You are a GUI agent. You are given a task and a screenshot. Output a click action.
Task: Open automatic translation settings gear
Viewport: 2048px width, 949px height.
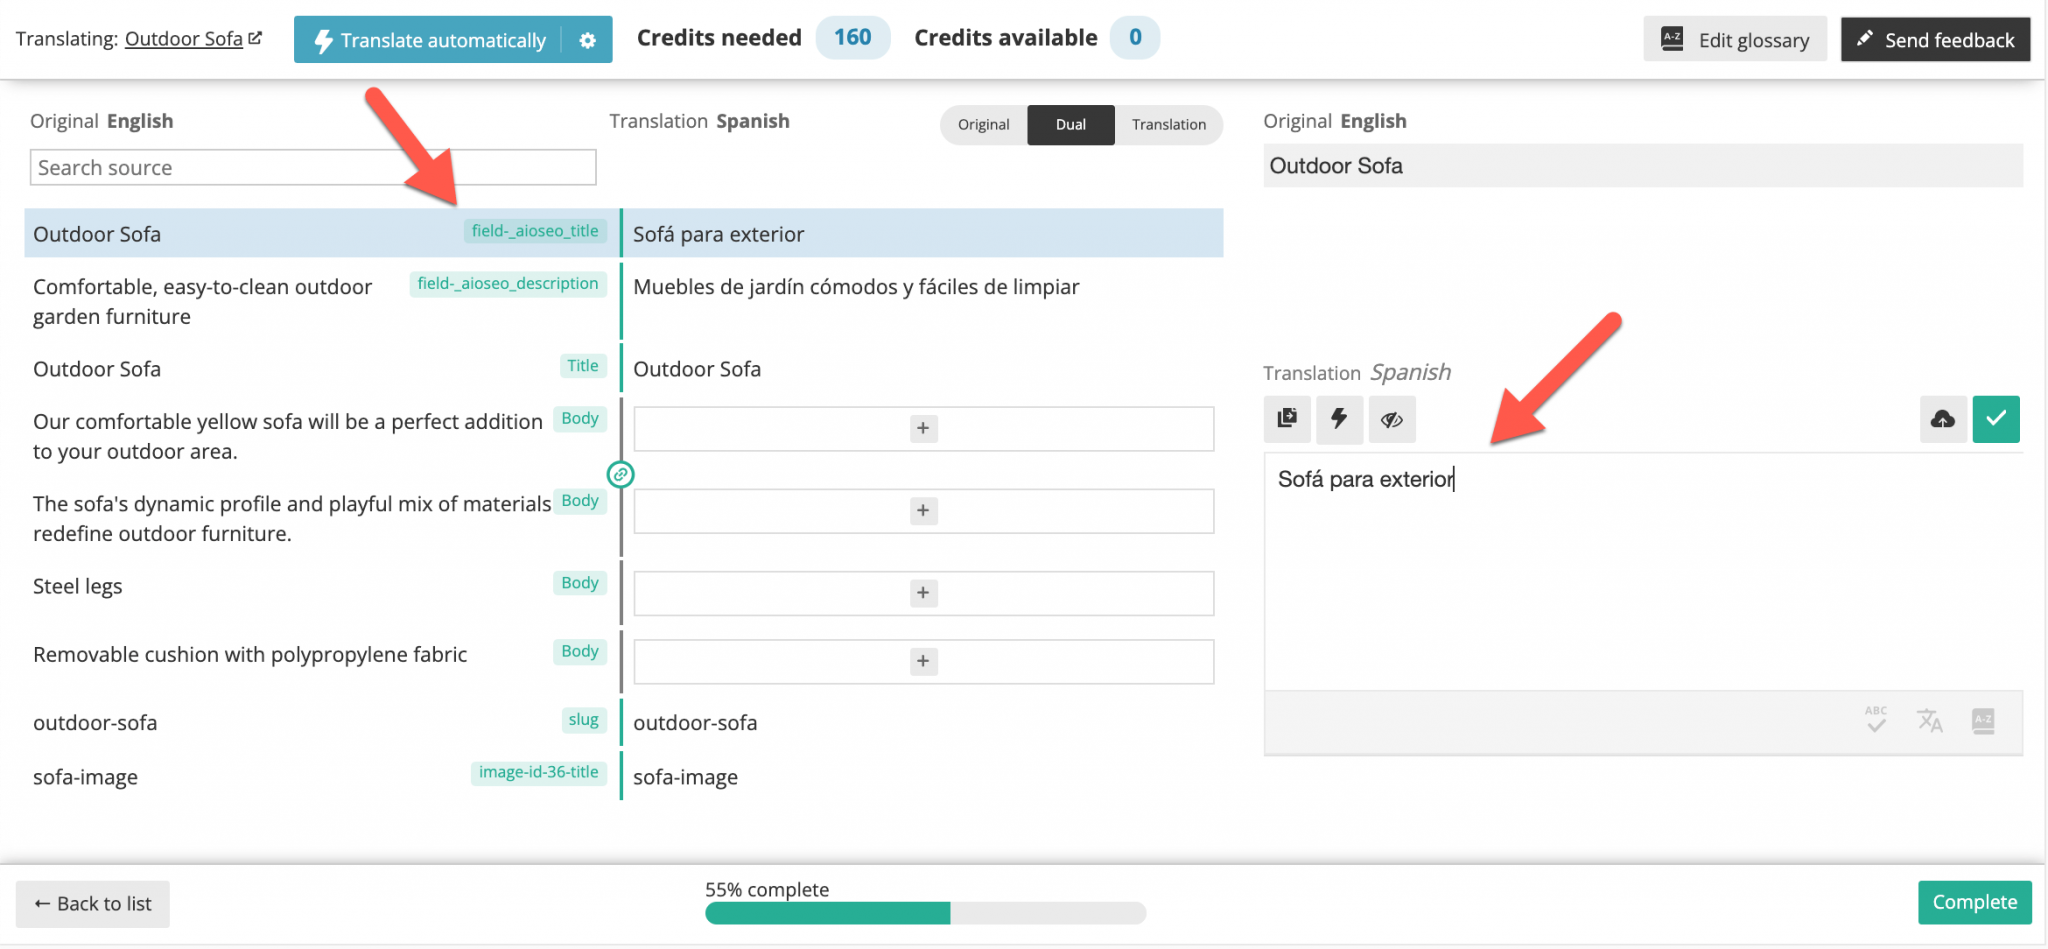click(587, 40)
